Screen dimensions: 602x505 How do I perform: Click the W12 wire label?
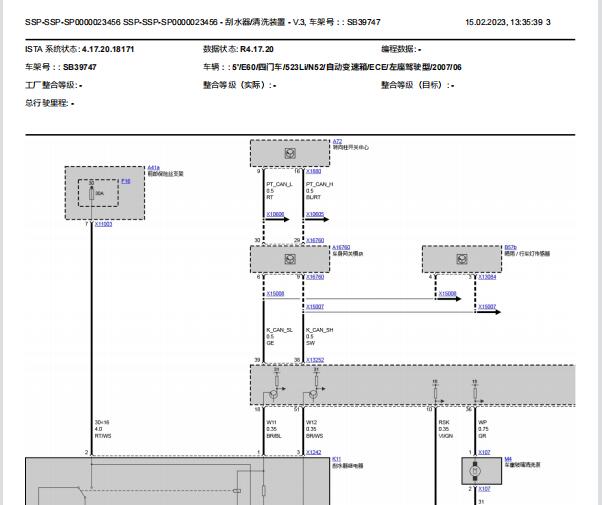[x=311, y=422]
